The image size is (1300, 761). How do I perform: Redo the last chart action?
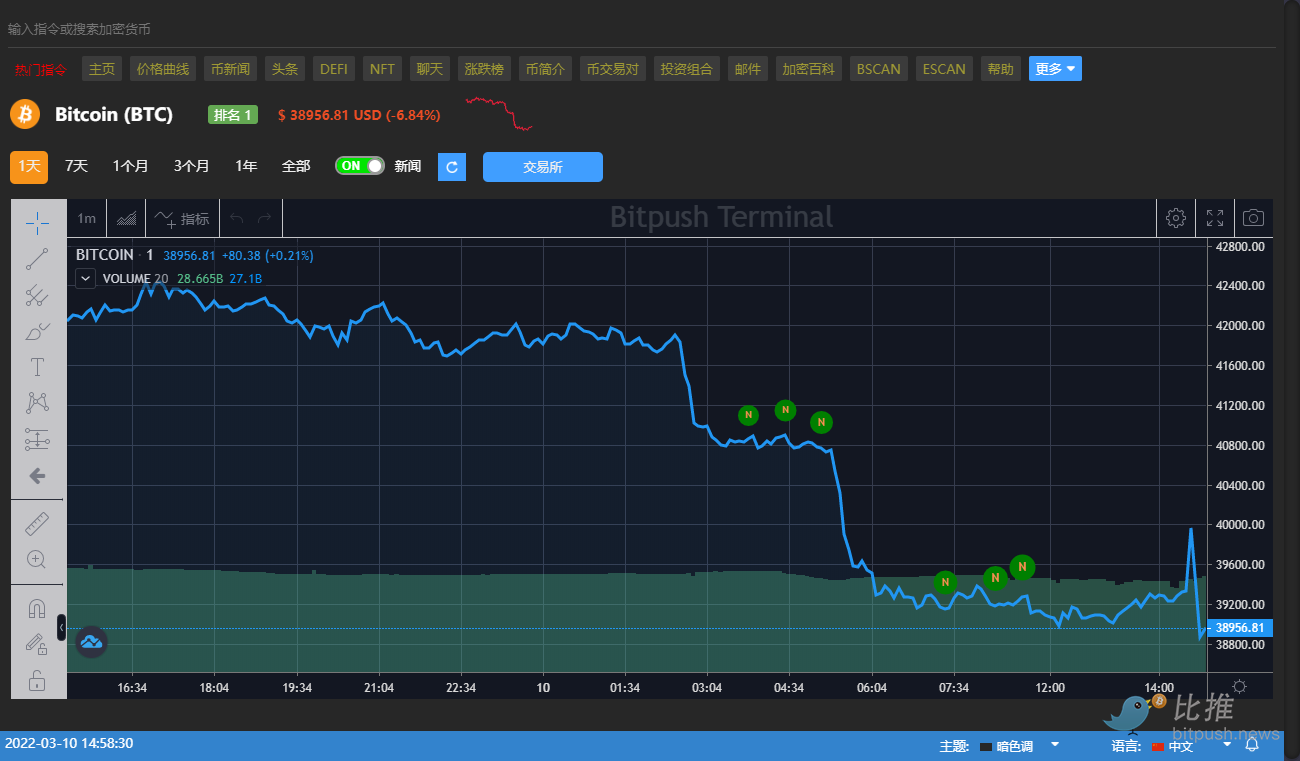[264, 218]
